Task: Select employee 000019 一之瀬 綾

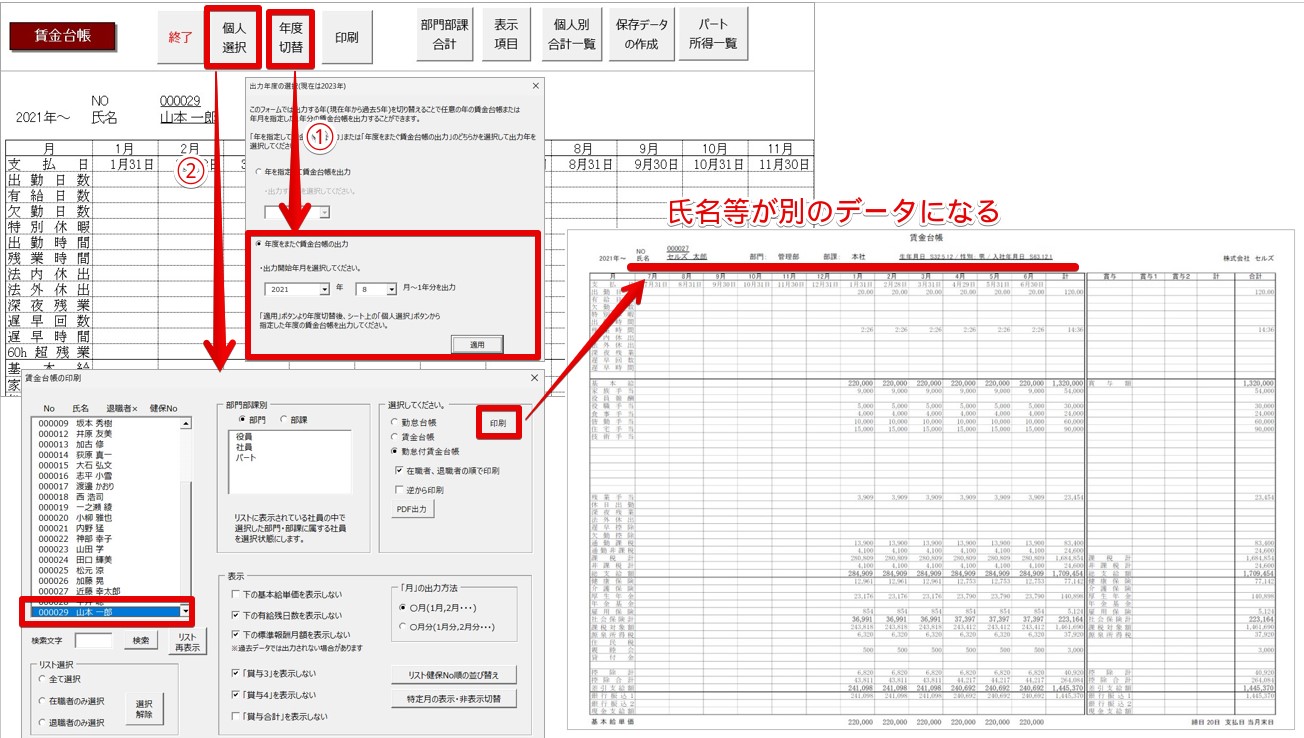Action: coord(107,509)
